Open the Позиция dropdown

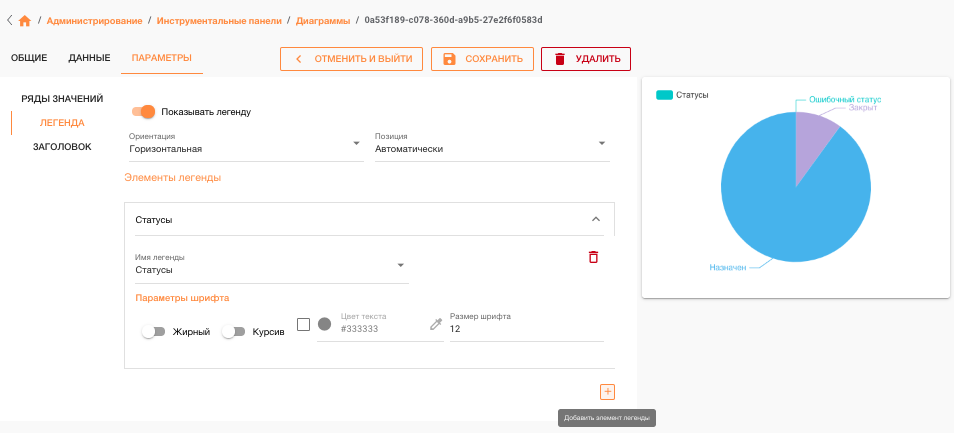(492, 146)
